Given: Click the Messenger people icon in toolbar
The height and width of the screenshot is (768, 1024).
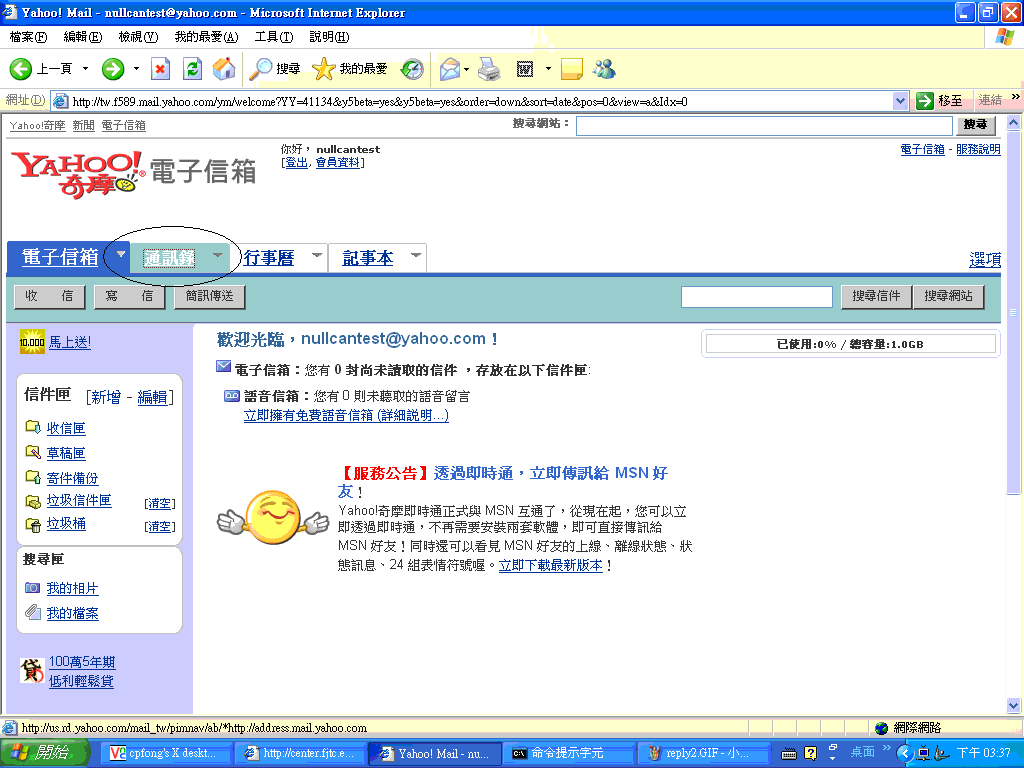Looking at the screenshot, I should pos(604,69).
